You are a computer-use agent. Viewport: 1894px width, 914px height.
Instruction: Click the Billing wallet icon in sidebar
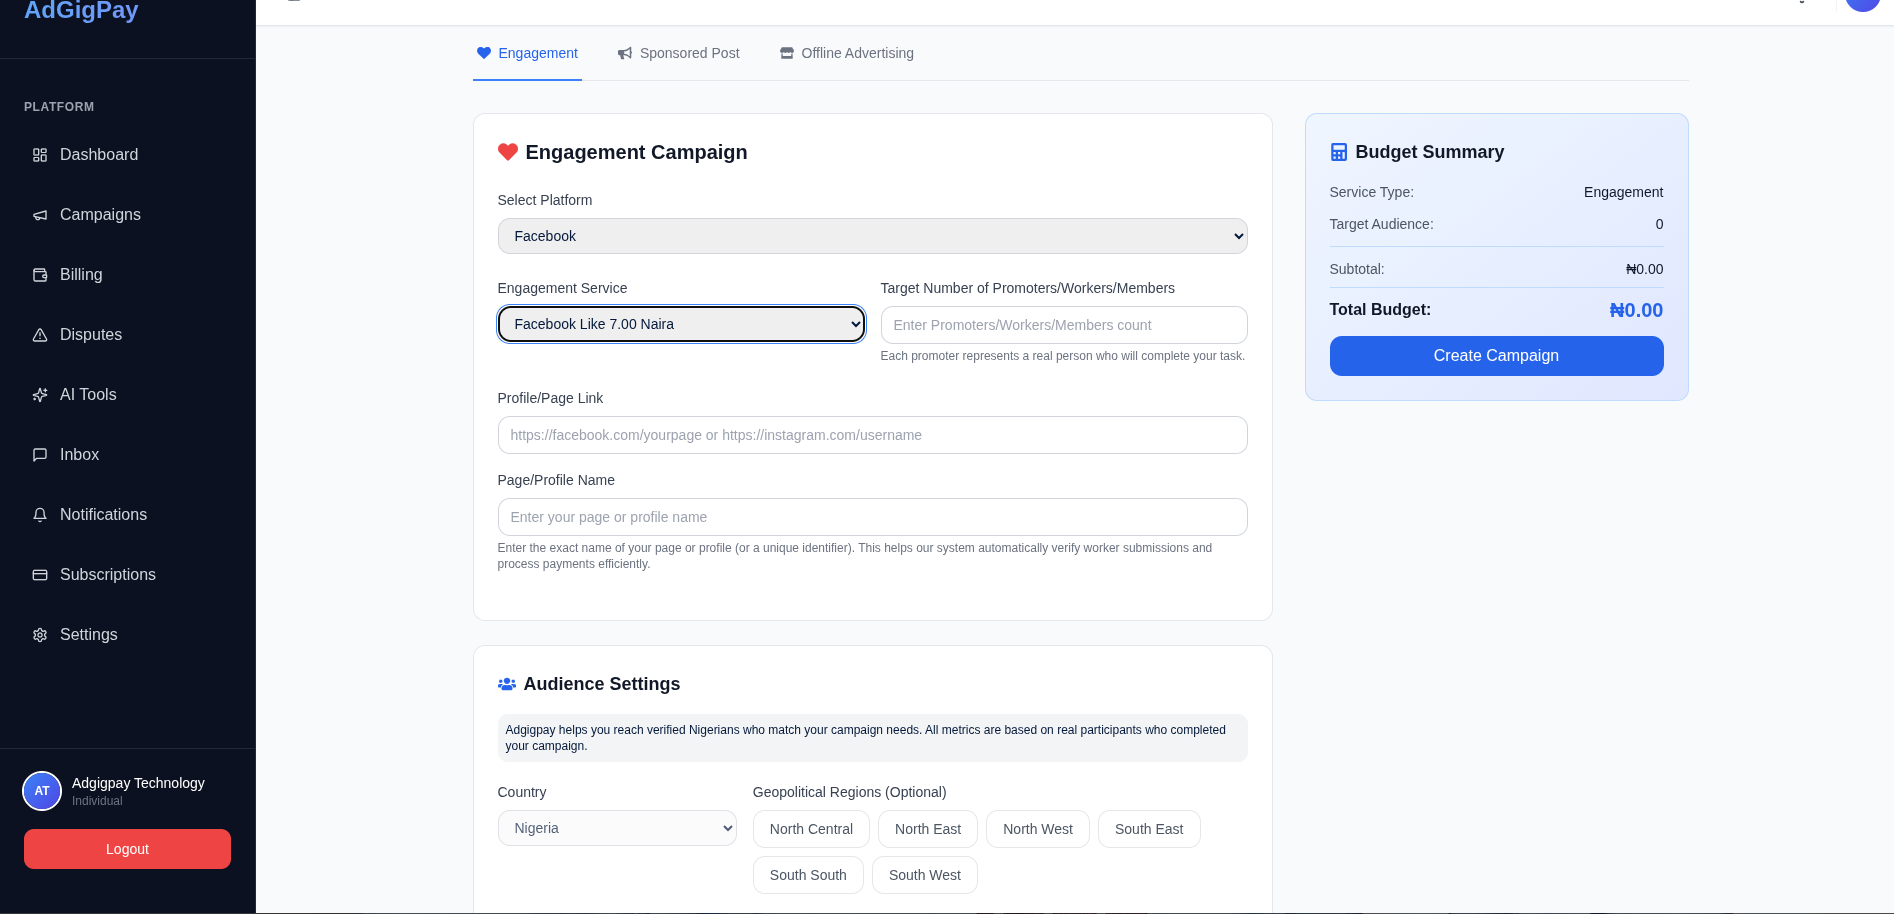[40, 275]
